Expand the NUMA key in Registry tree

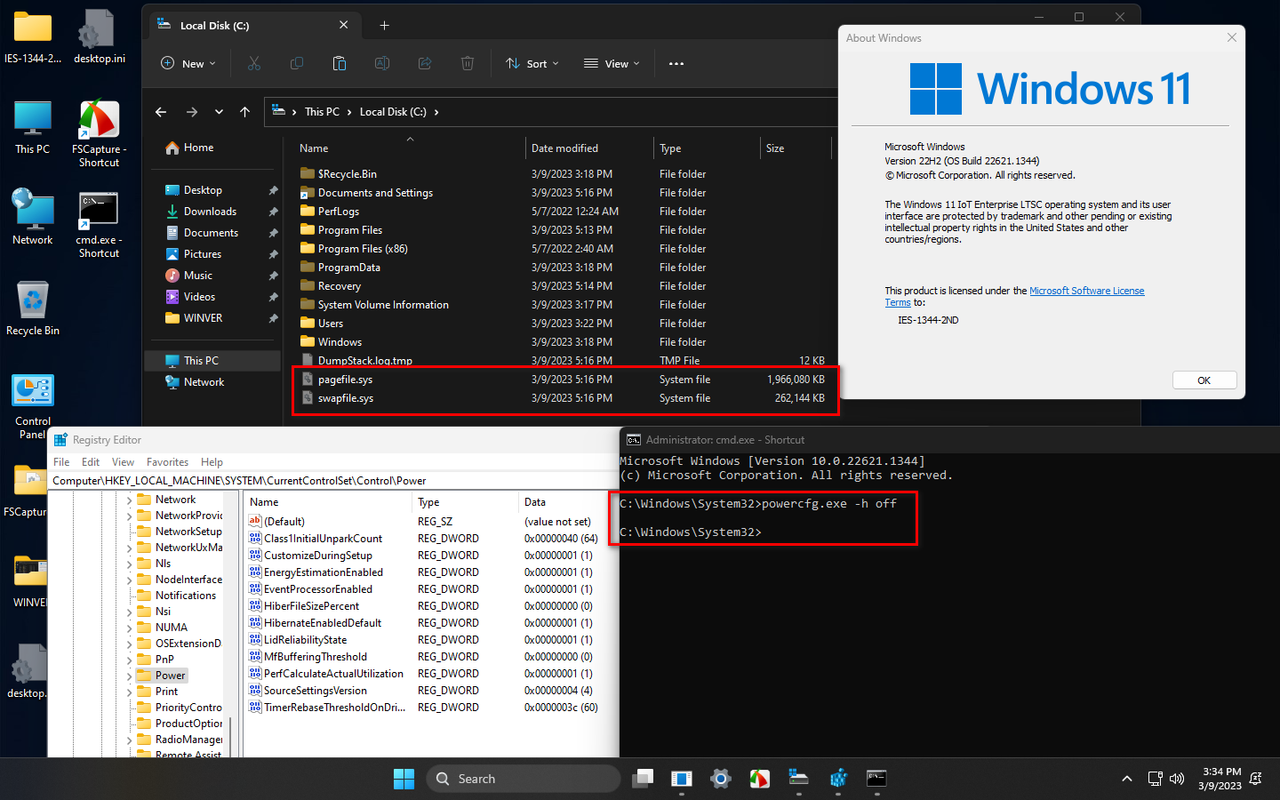click(129, 627)
